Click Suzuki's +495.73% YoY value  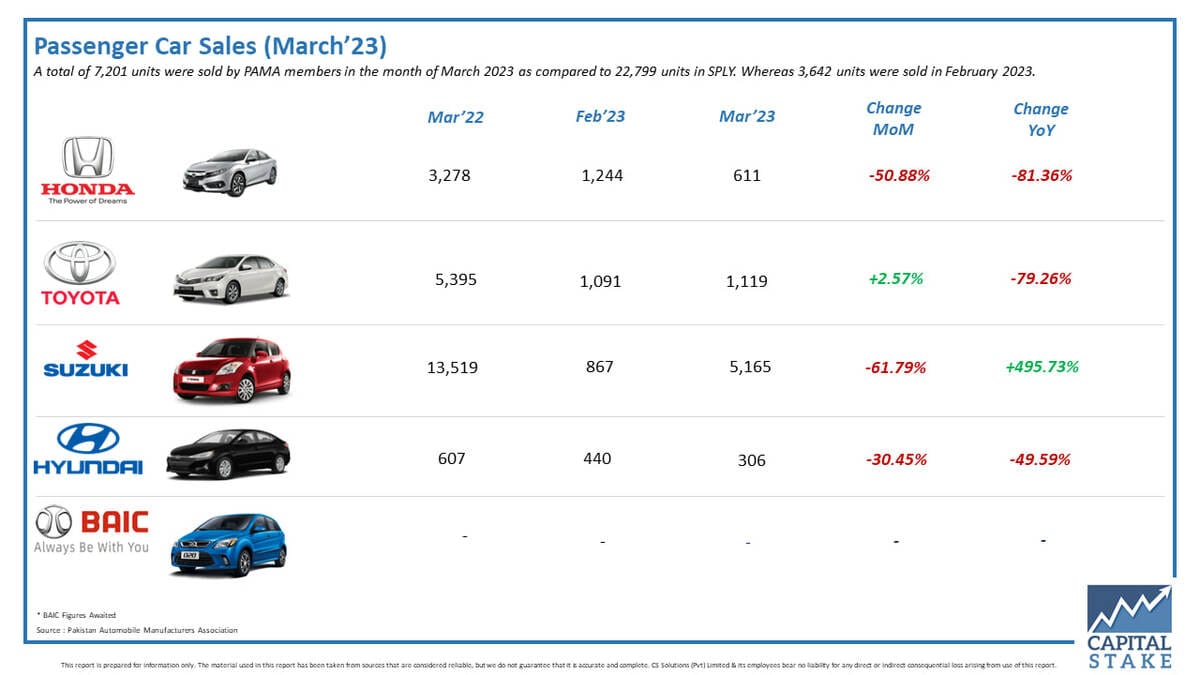coord(1042,367)
